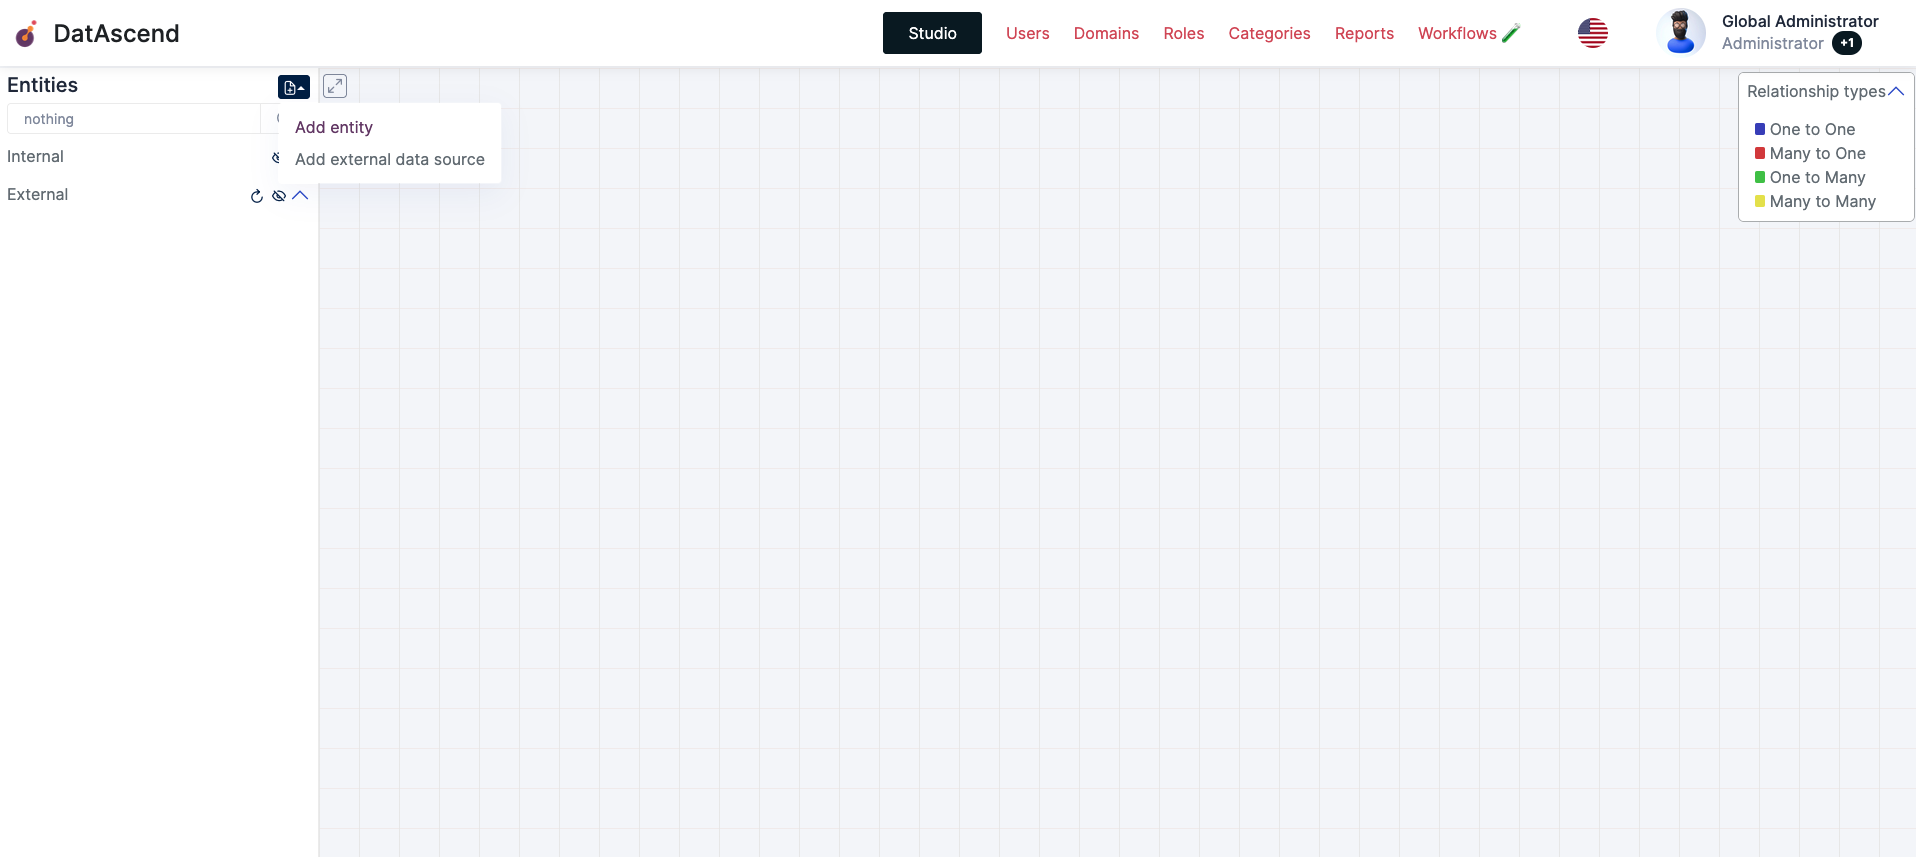The width and height of the screenshot is (1916, 857).
Task: Toggle visibility of External entities
Action: pos(279,196)
